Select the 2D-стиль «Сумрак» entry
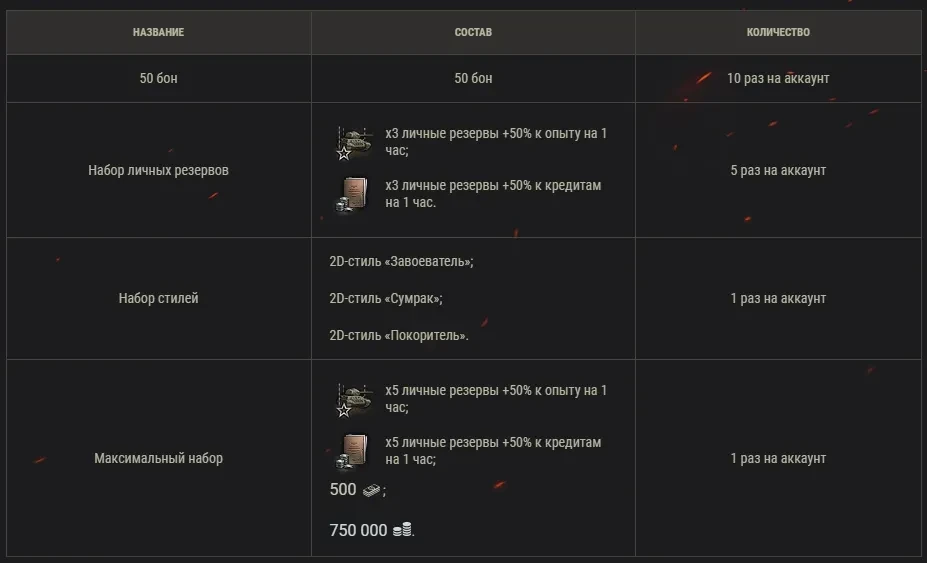This screenshot has width=927, height=563. click(x=385, y=298)
